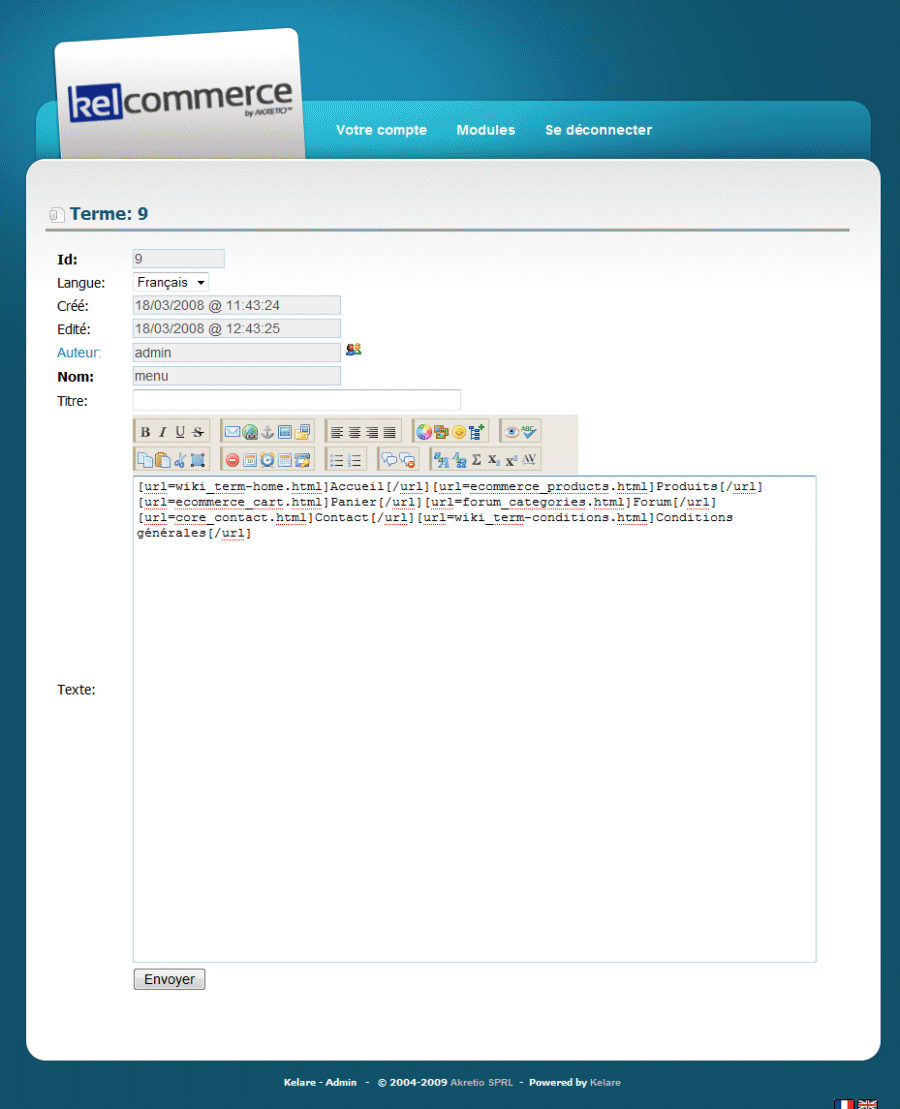The width and height of the screenshot is (900, 1109).
Task: Open the Modules menu
Action: pos(486,130)
